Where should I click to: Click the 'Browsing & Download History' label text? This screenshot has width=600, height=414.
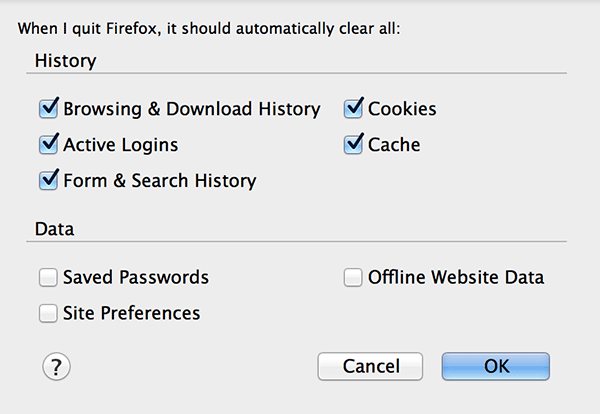(x=191, y=109)
